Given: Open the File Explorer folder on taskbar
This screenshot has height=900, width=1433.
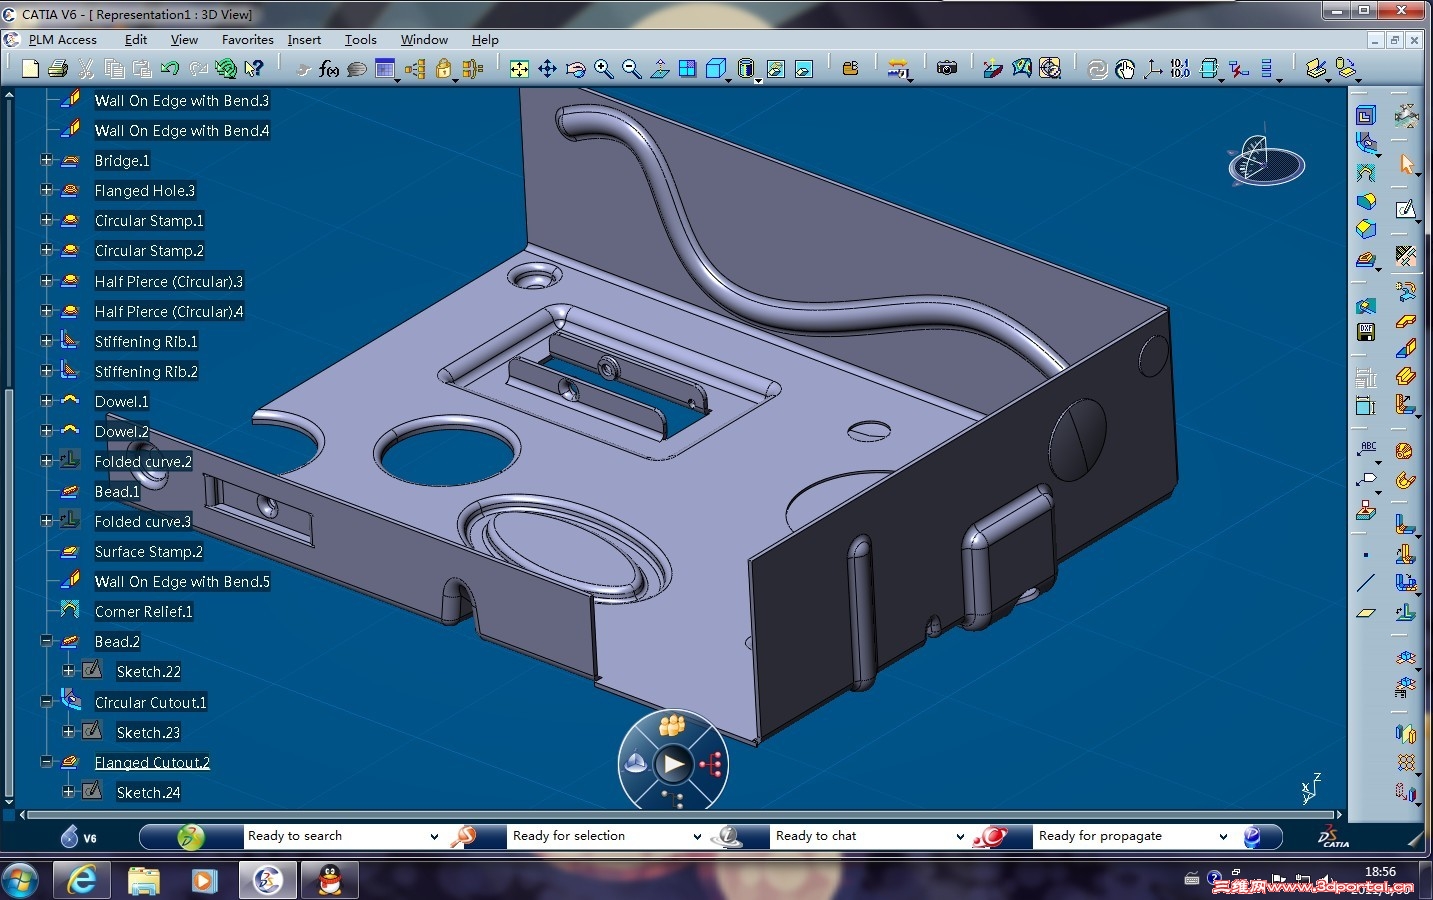Looking at the screenshot, I should pyautogui.click(x=144, y=880).
